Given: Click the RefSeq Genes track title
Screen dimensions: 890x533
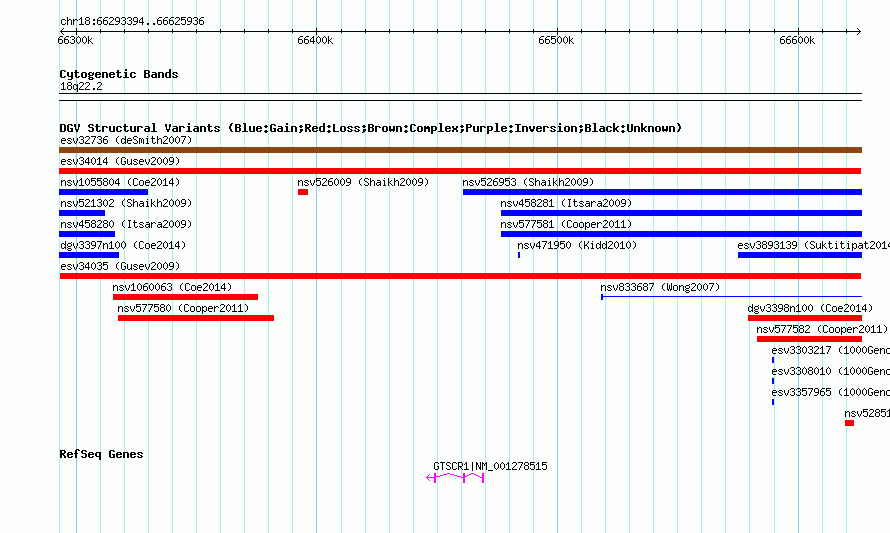Looking at the screenshot, I should point(101,454).
